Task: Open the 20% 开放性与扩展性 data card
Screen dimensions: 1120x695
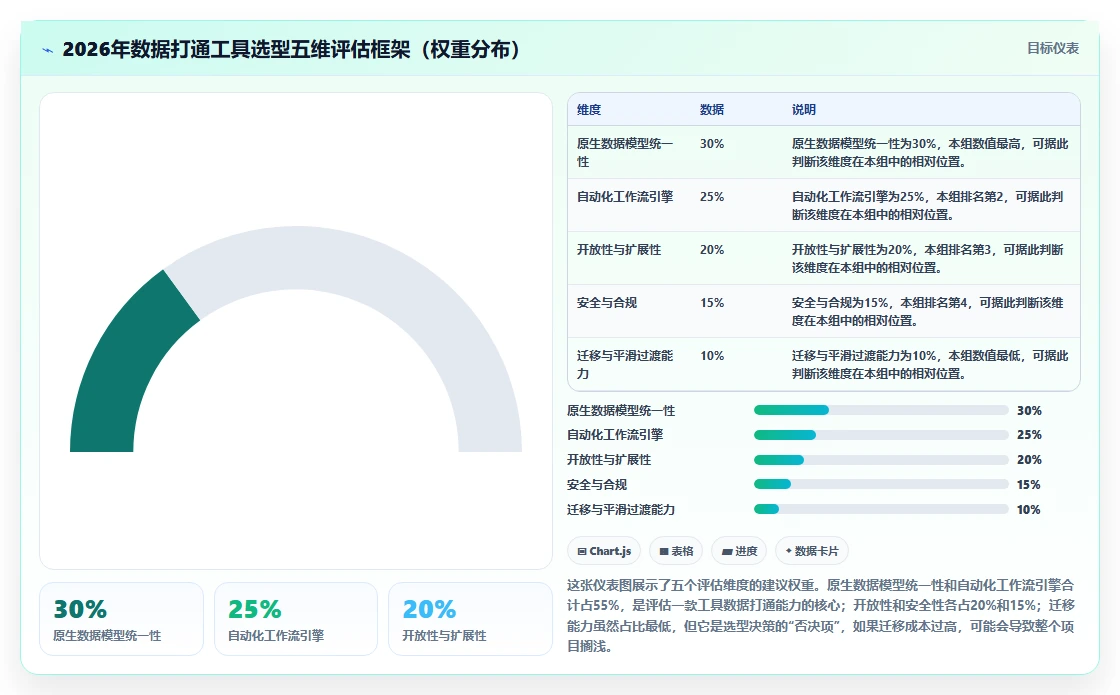Action: pyautogui.click(x=470, y=619)
